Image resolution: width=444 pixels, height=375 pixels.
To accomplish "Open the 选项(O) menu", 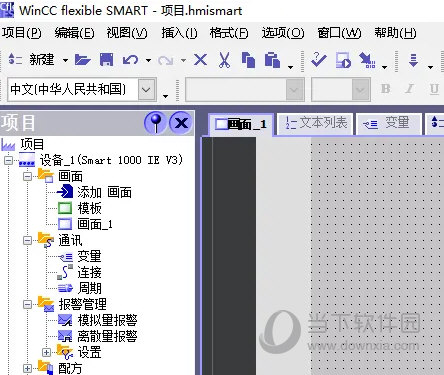I will pyautogui.click(x=283, y=33).
